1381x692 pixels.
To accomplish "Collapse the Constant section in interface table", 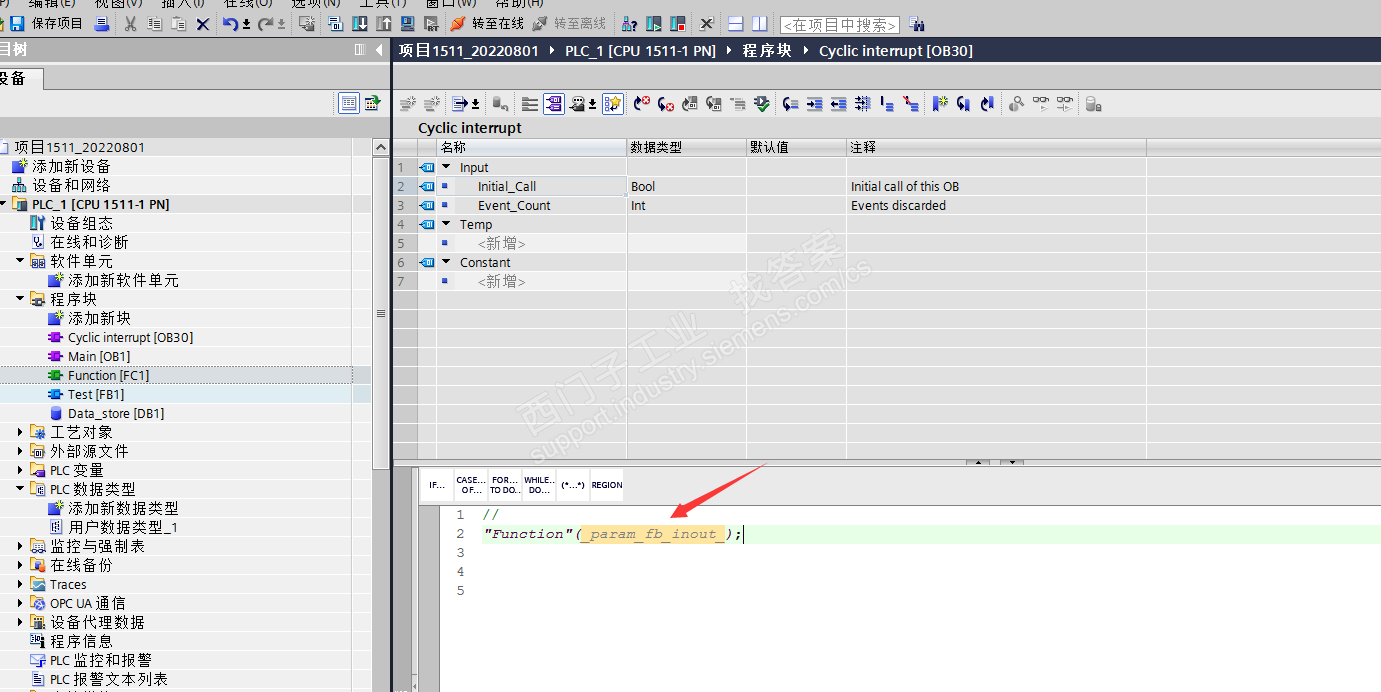I will (446, 262).
